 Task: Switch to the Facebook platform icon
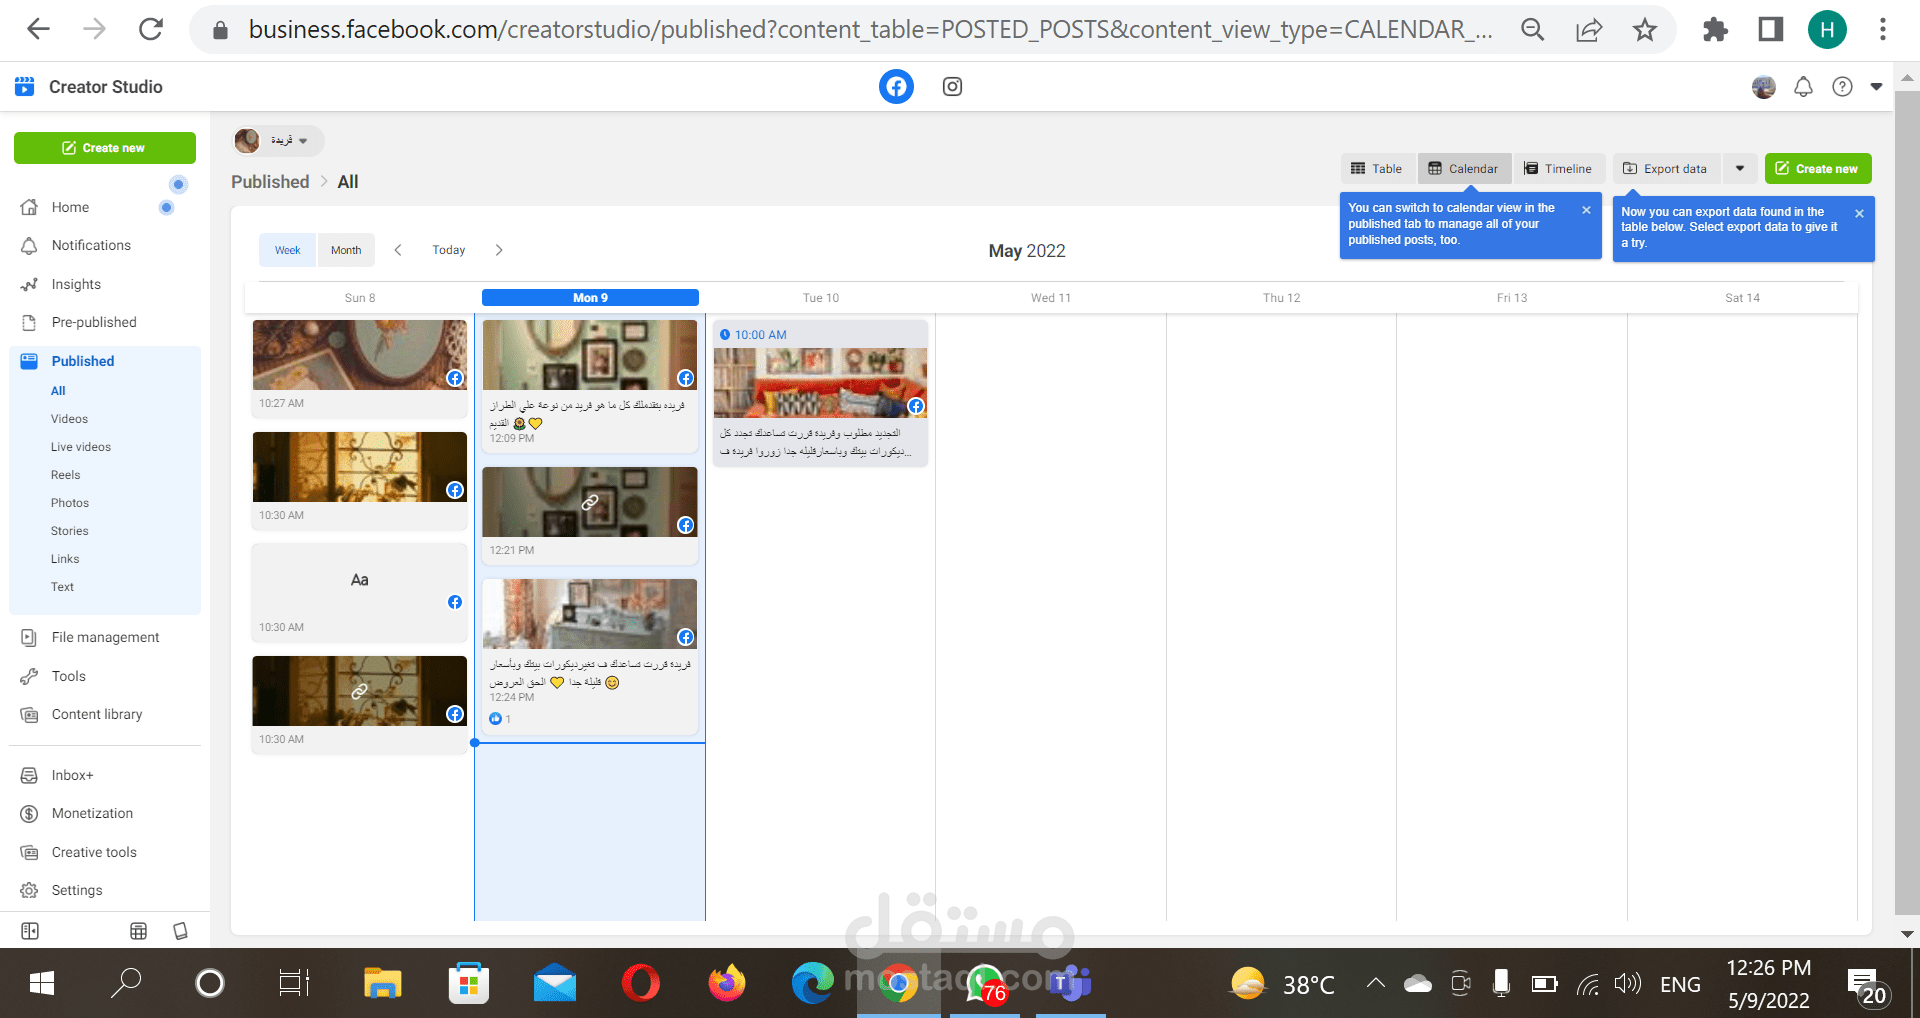pos(896,87)
